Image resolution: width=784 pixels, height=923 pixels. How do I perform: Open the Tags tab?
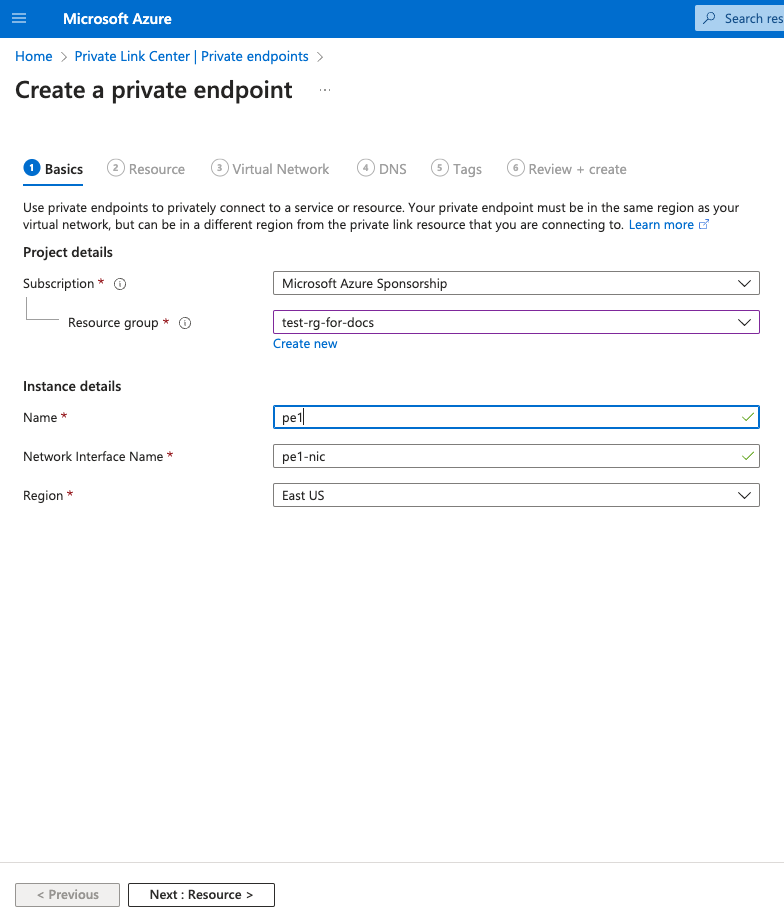point(466,168)
